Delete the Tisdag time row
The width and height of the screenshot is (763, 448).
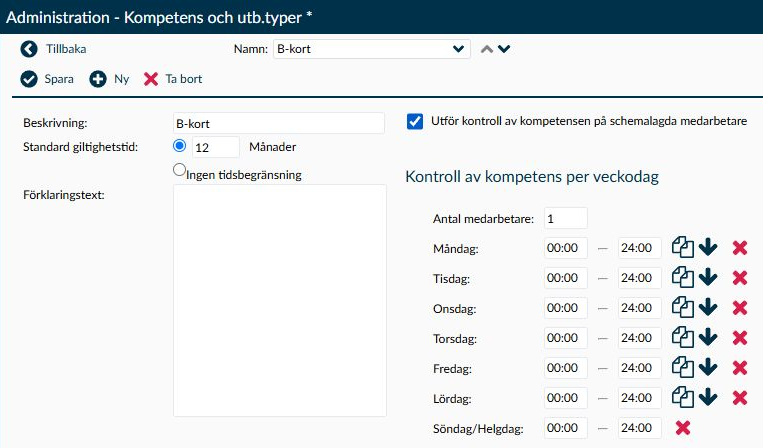(740, 278)
